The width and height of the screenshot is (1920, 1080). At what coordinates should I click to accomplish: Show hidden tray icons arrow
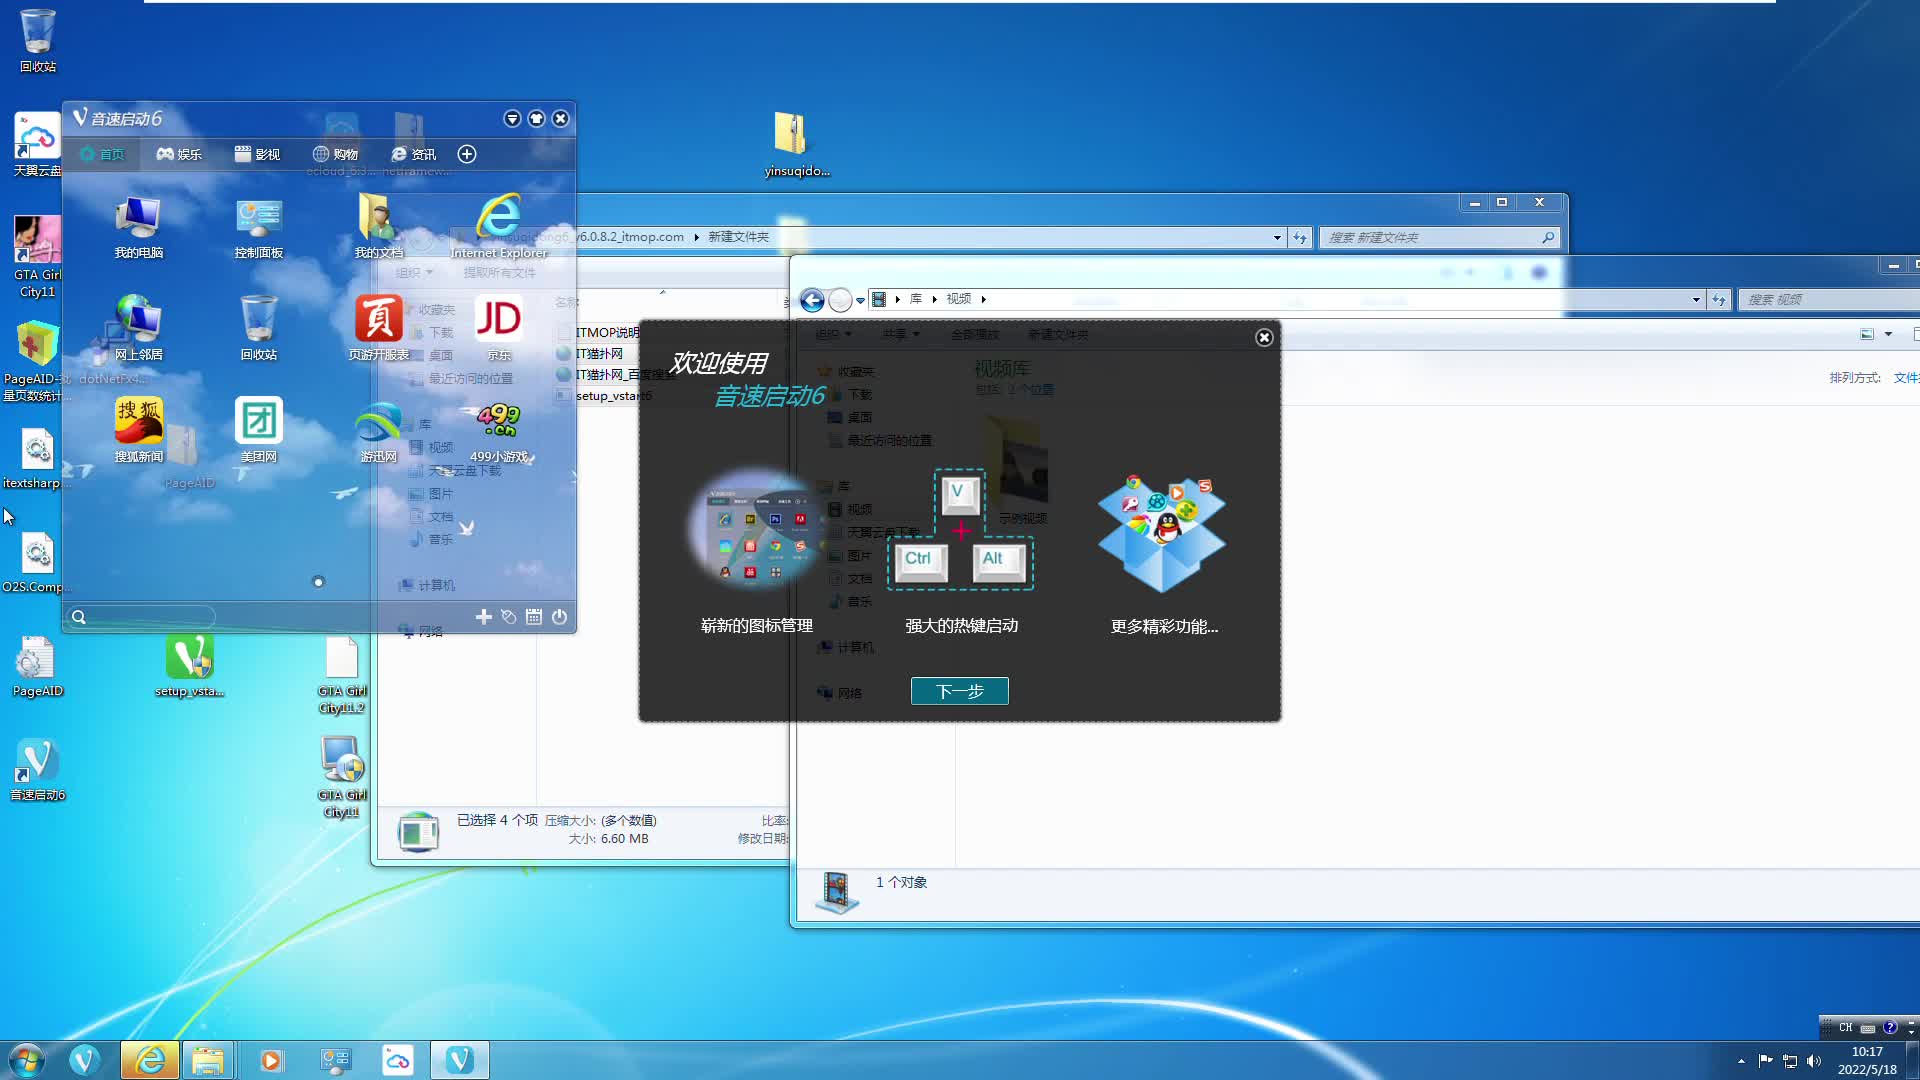click(1741, 1061)
